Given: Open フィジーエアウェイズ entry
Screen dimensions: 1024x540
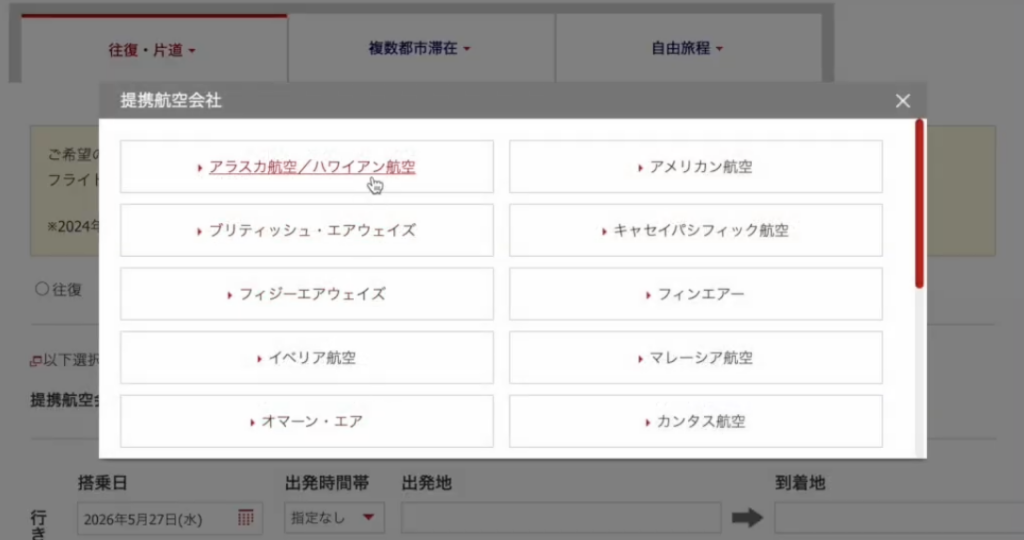Looking at the screenshot, I should point(307,294).
